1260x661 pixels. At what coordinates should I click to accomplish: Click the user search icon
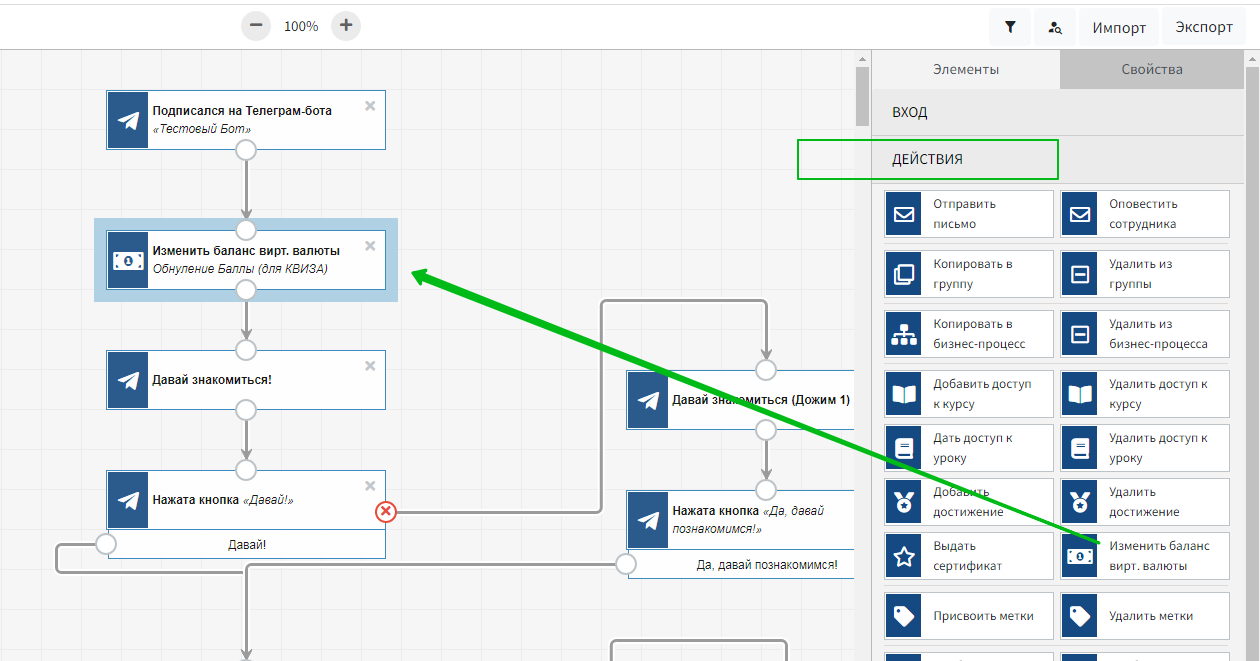1054,27
